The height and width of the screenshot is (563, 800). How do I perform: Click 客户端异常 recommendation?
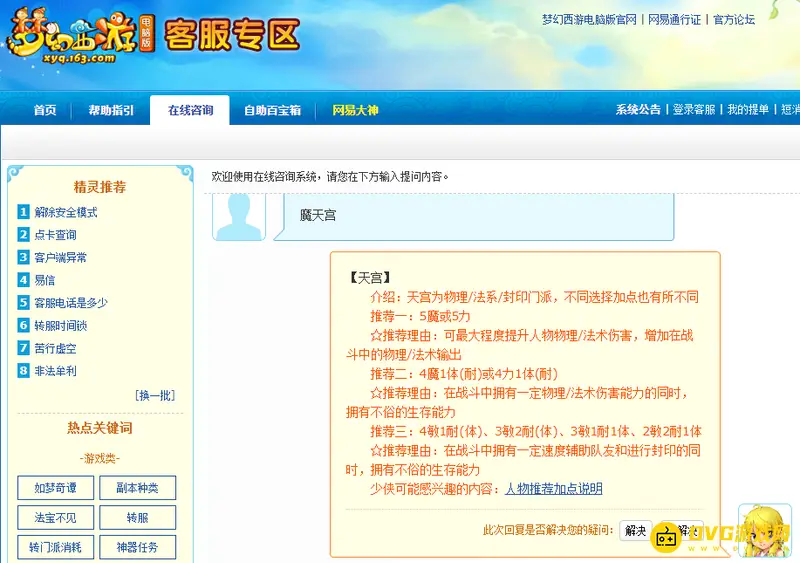[60, 257]
